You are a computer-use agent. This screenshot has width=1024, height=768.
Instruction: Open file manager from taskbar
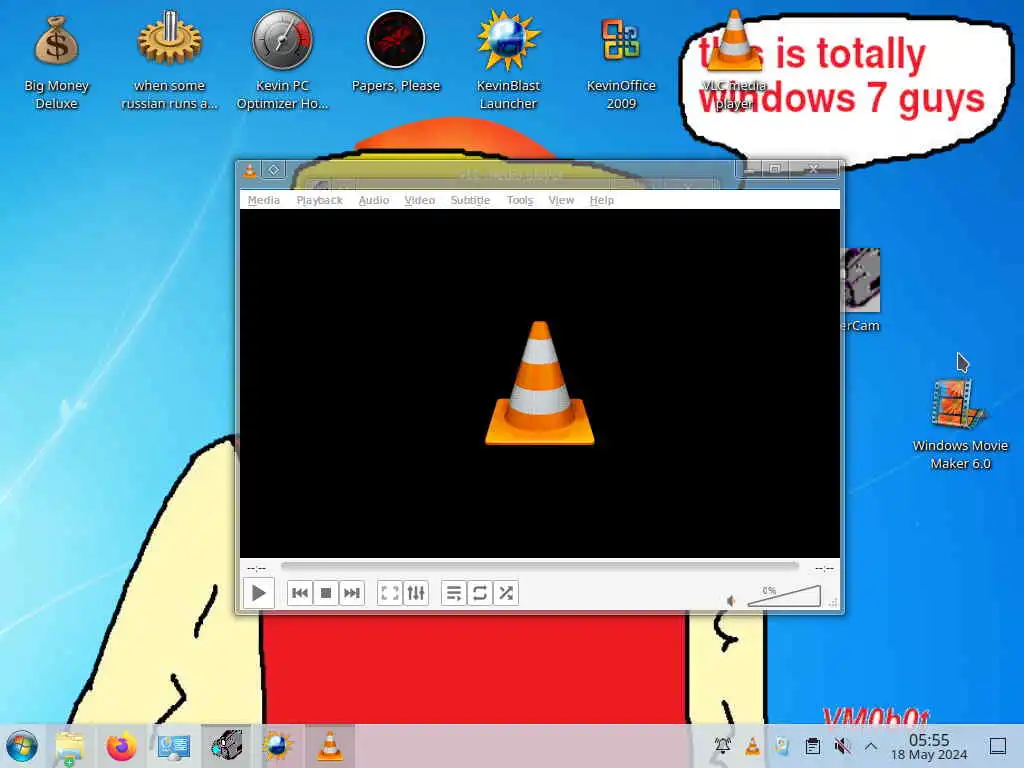click(x=70, y=746)
